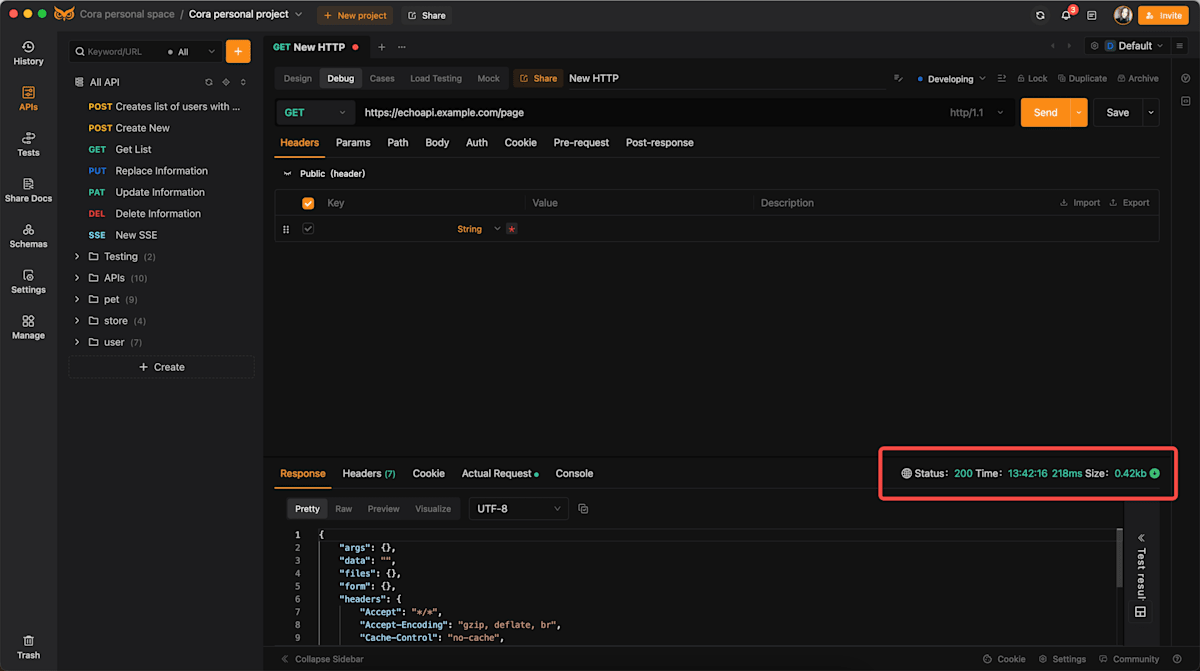Open the UTF-8 encoding dropdown

click(519, 509)
